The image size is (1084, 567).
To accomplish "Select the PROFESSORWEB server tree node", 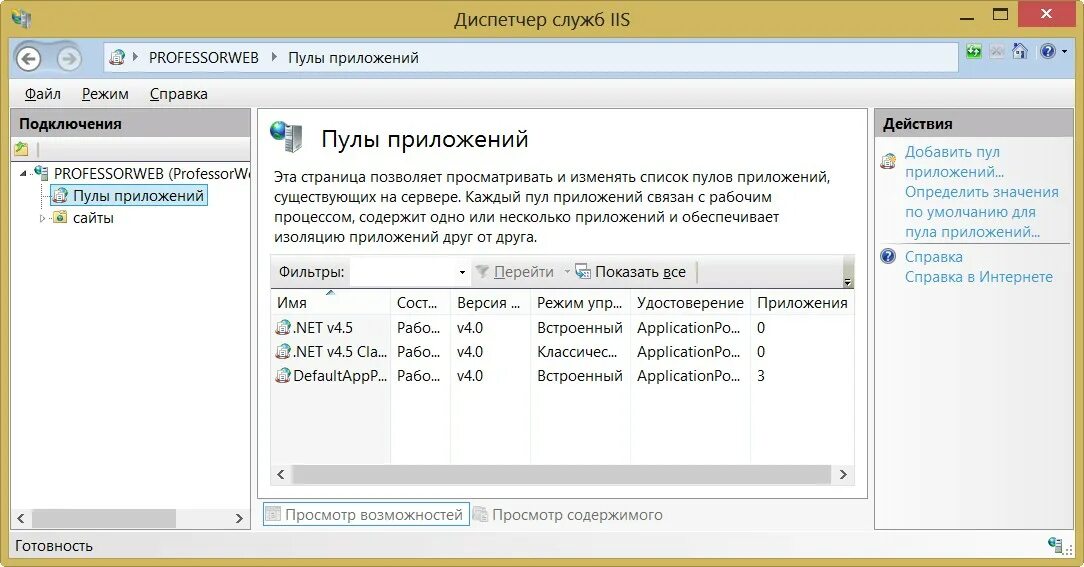I will (x=151, y=174).
